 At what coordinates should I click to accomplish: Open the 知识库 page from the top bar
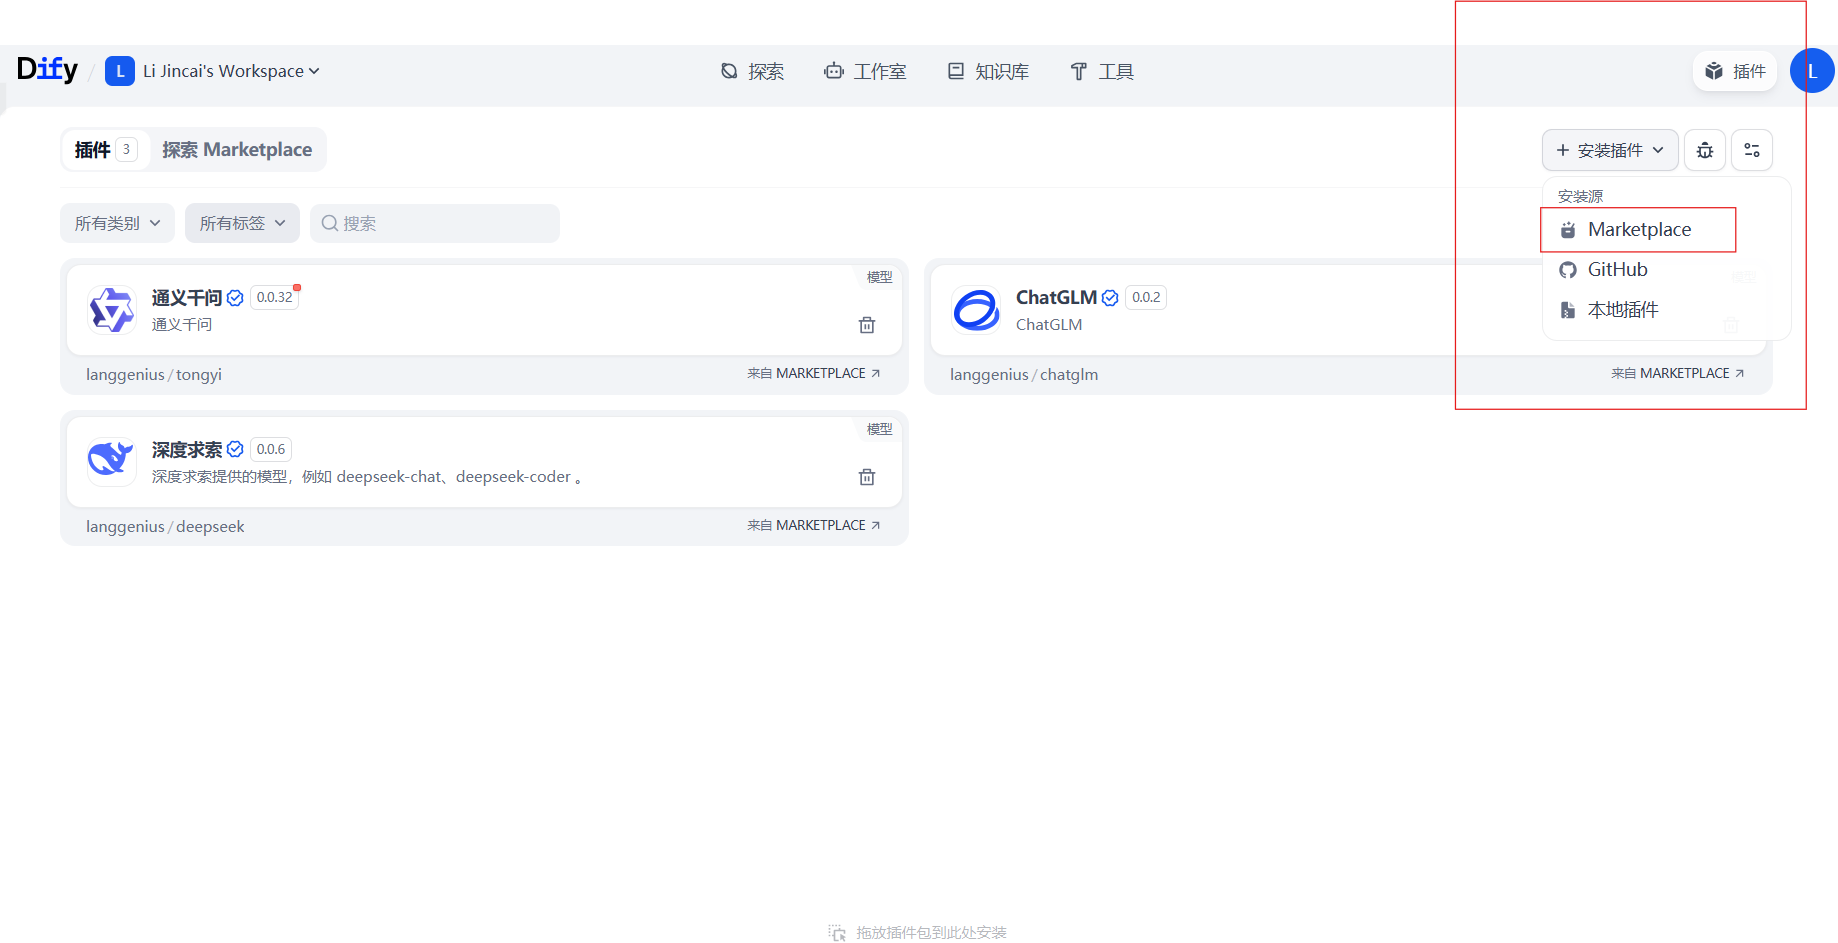987,71
